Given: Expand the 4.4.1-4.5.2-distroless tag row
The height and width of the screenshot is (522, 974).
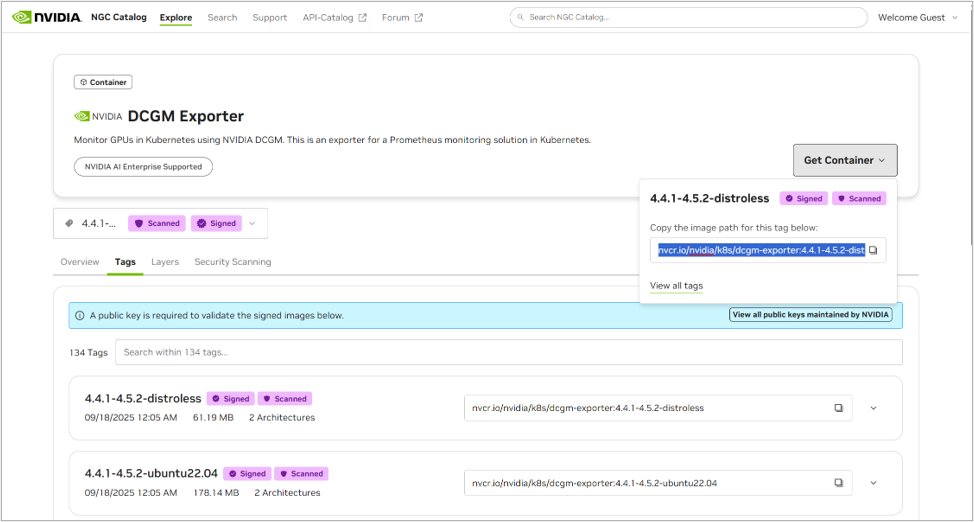Looking at the screenshot, I should point(873,408).
